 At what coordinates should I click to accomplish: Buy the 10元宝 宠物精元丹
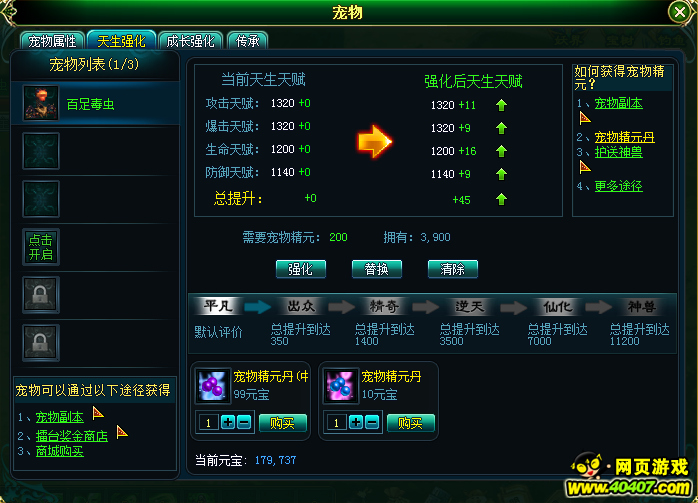(410, 422)
